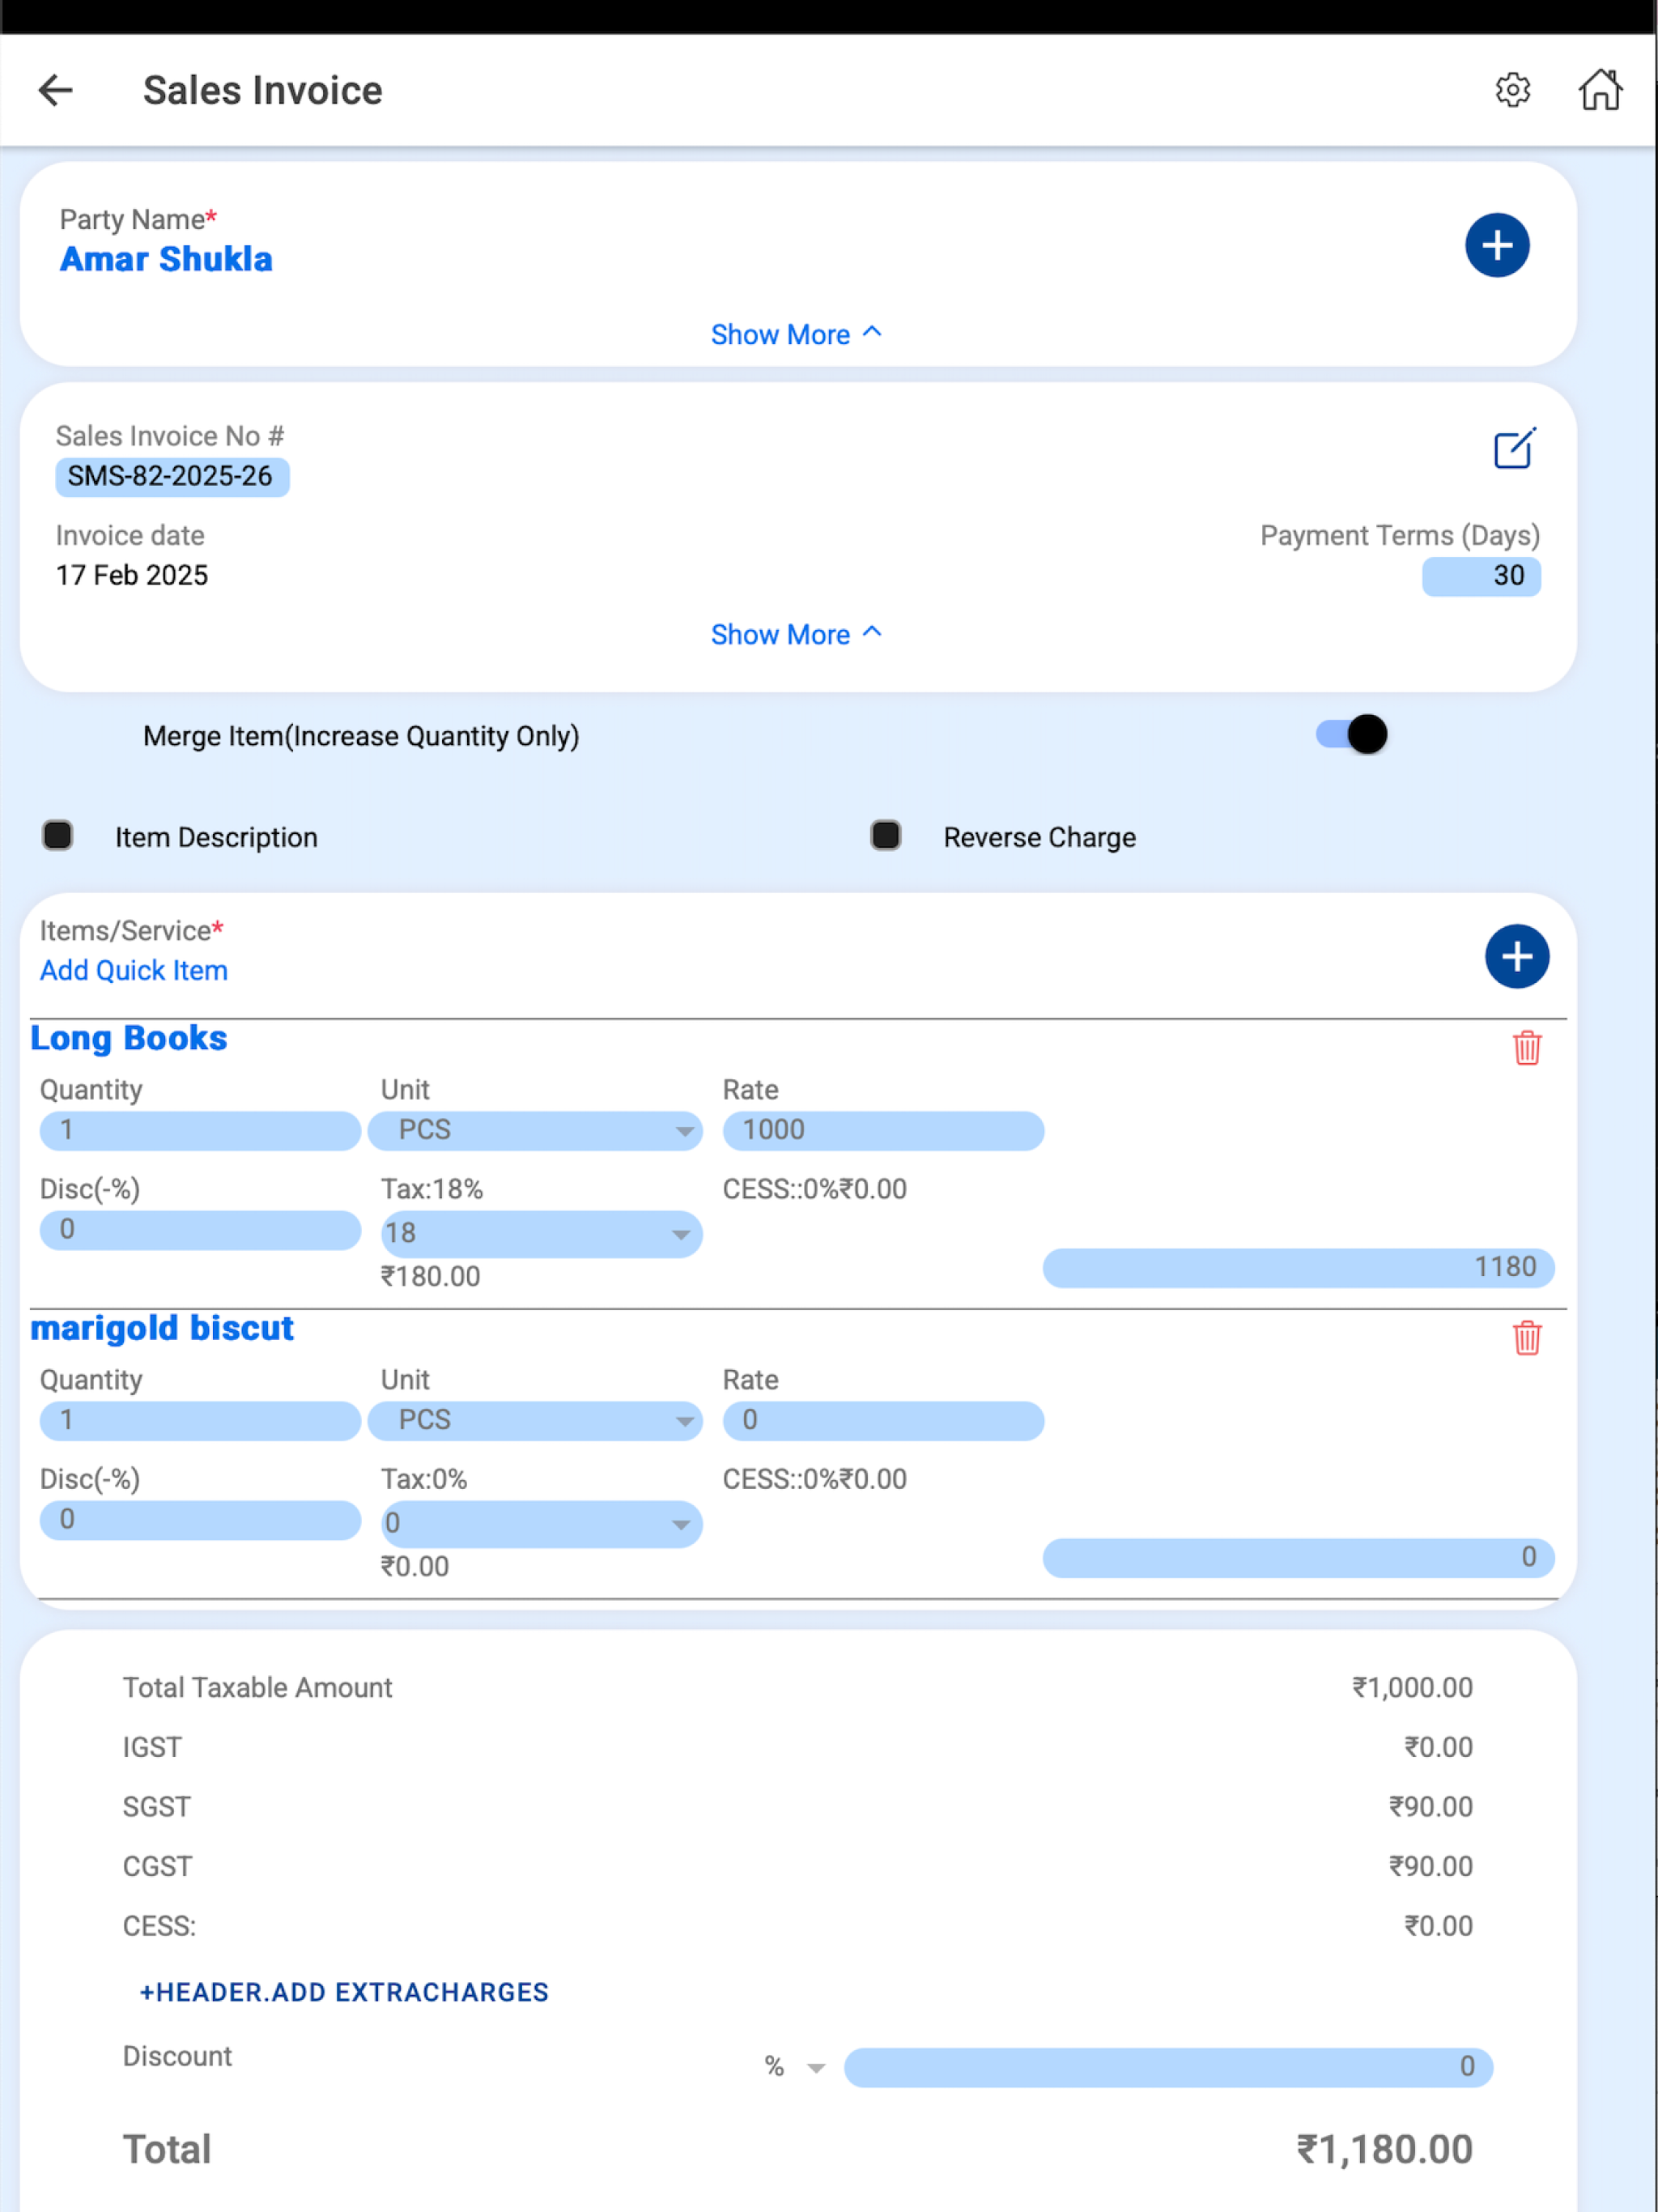Open Unit dropdown for Long Books

[535, 1131]
